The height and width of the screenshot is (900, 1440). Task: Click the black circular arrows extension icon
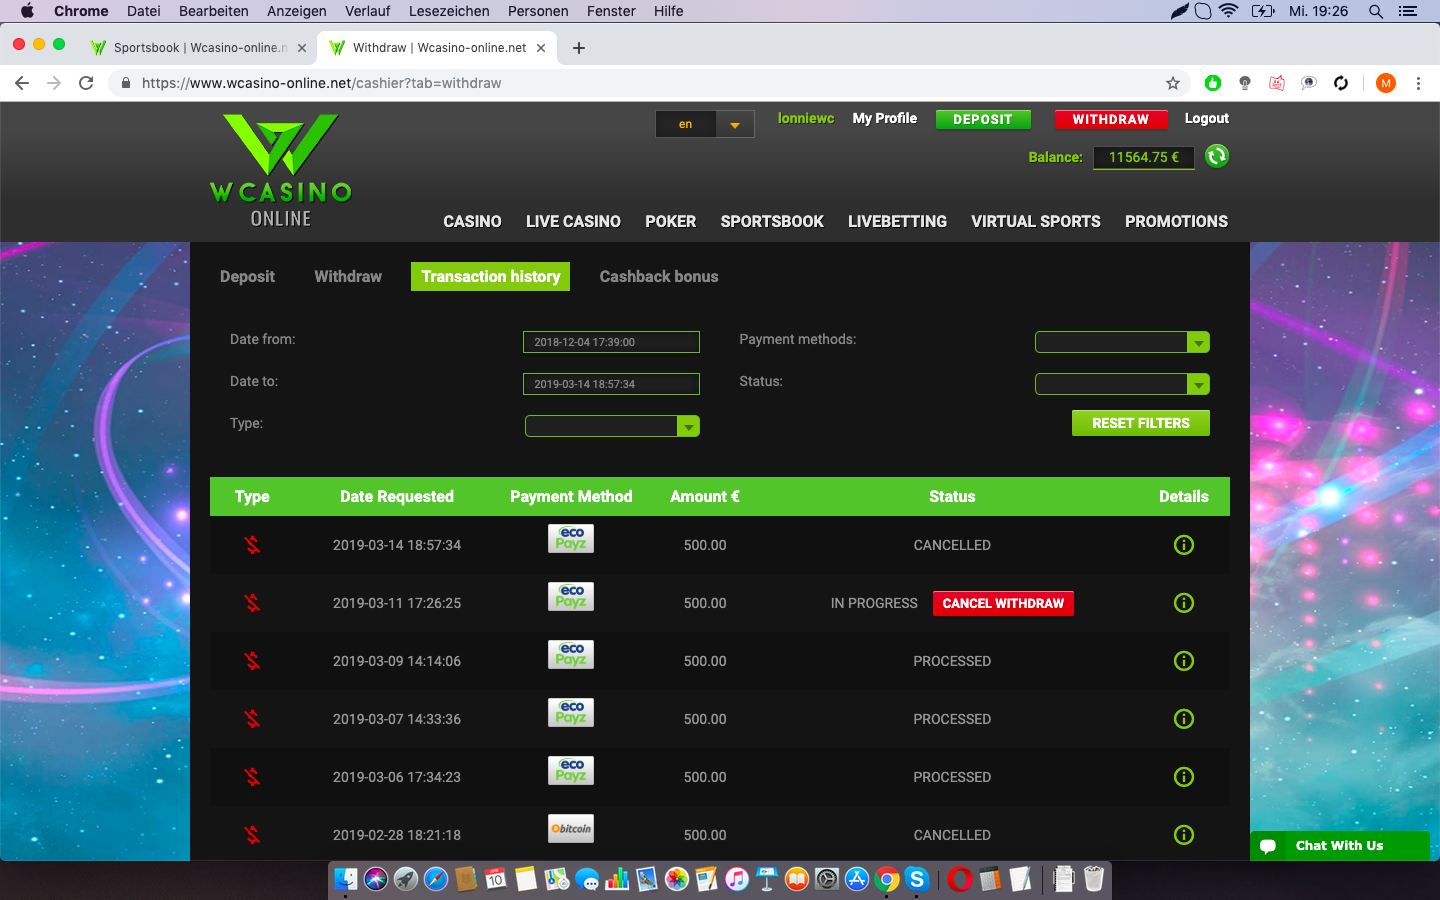pos(1341,83)
